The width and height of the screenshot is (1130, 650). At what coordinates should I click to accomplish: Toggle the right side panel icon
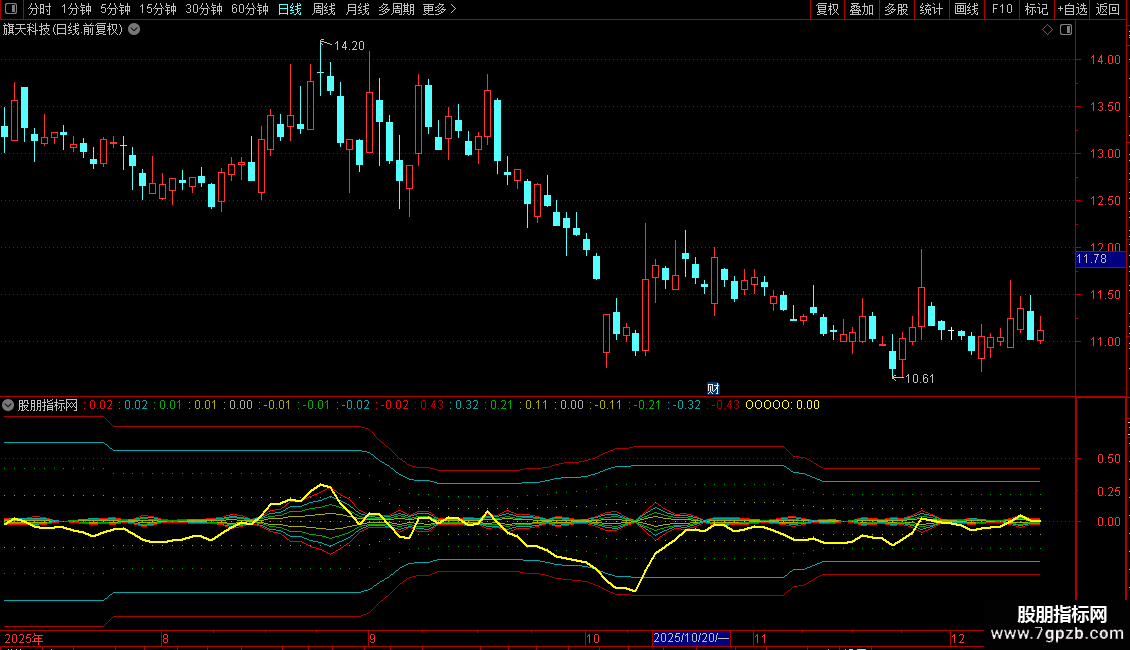pyautogui.click(x=1065, y=29)
